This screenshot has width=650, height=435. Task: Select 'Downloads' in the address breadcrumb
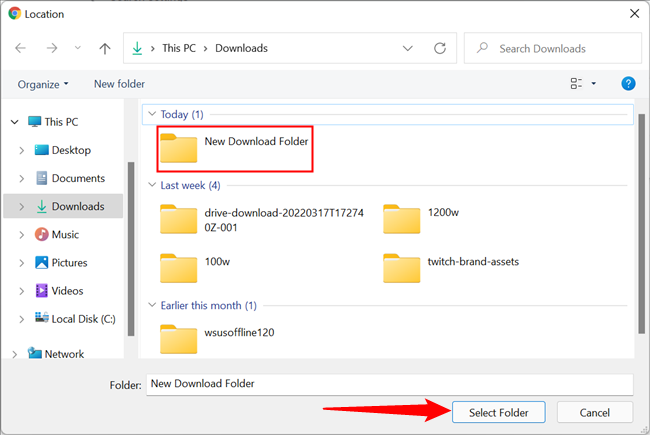[x=241, y=48]
